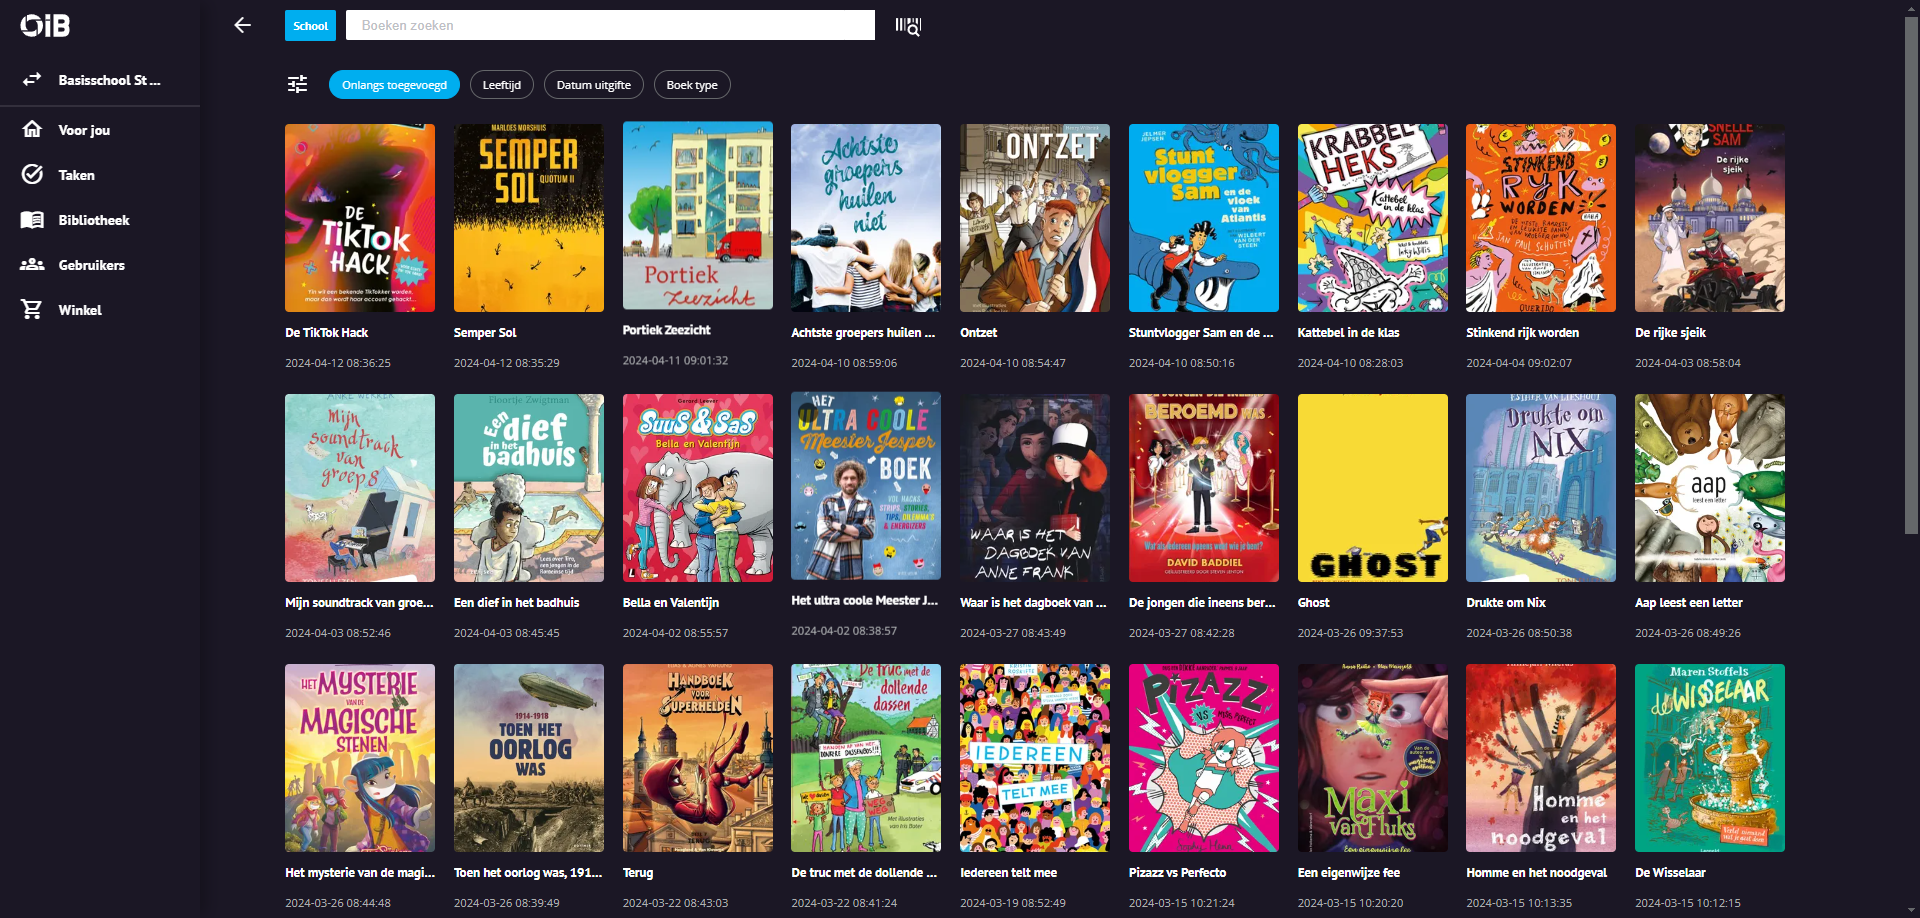Image resolution: width=1920 pixels, height=918 pixels.
Task: Click the Taken checkmark icon
Action: pyautogui.click(x=32, y=174)
